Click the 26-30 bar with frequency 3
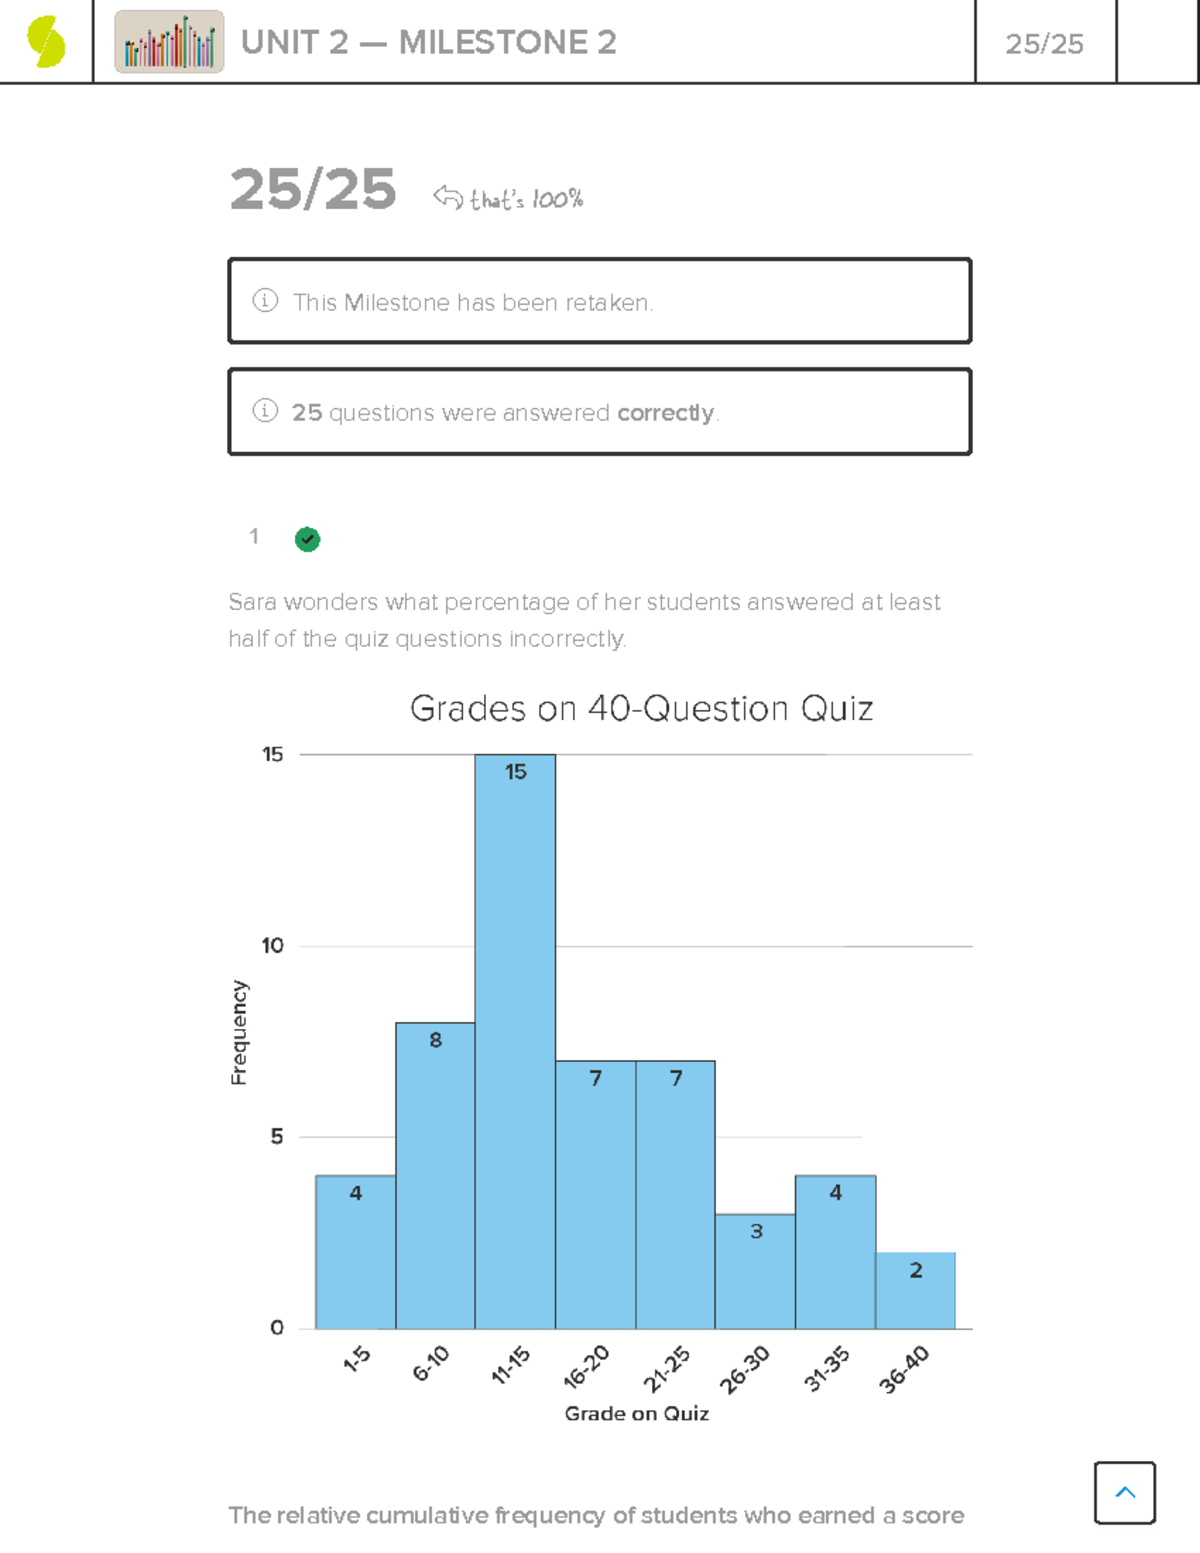The height and width of the screenshot is (1553, 1200). pos(755,1271)
